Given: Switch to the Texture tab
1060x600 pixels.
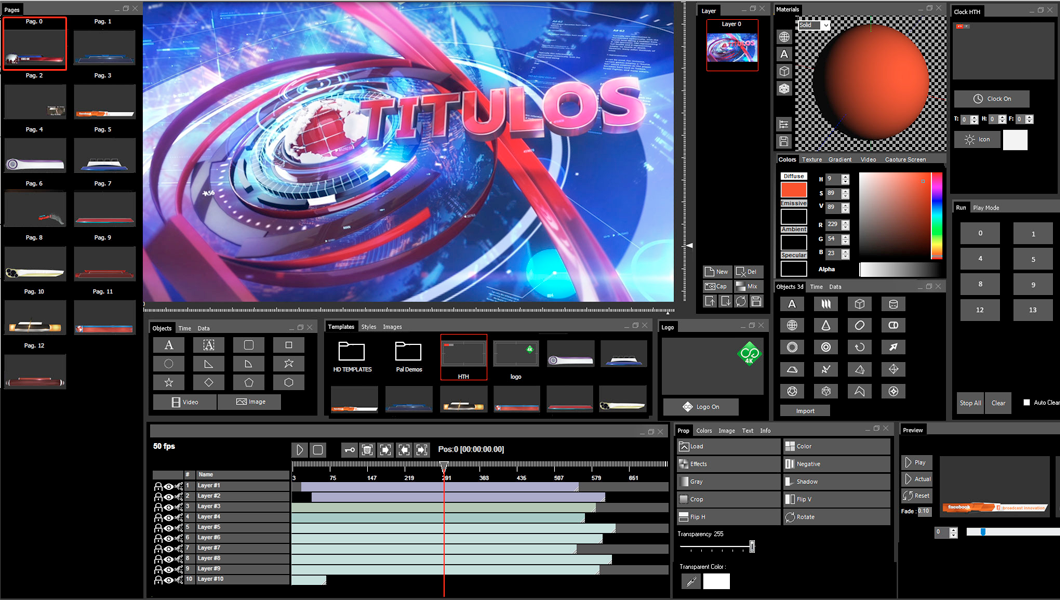Looking at the screenshot, I should [812, 159].
